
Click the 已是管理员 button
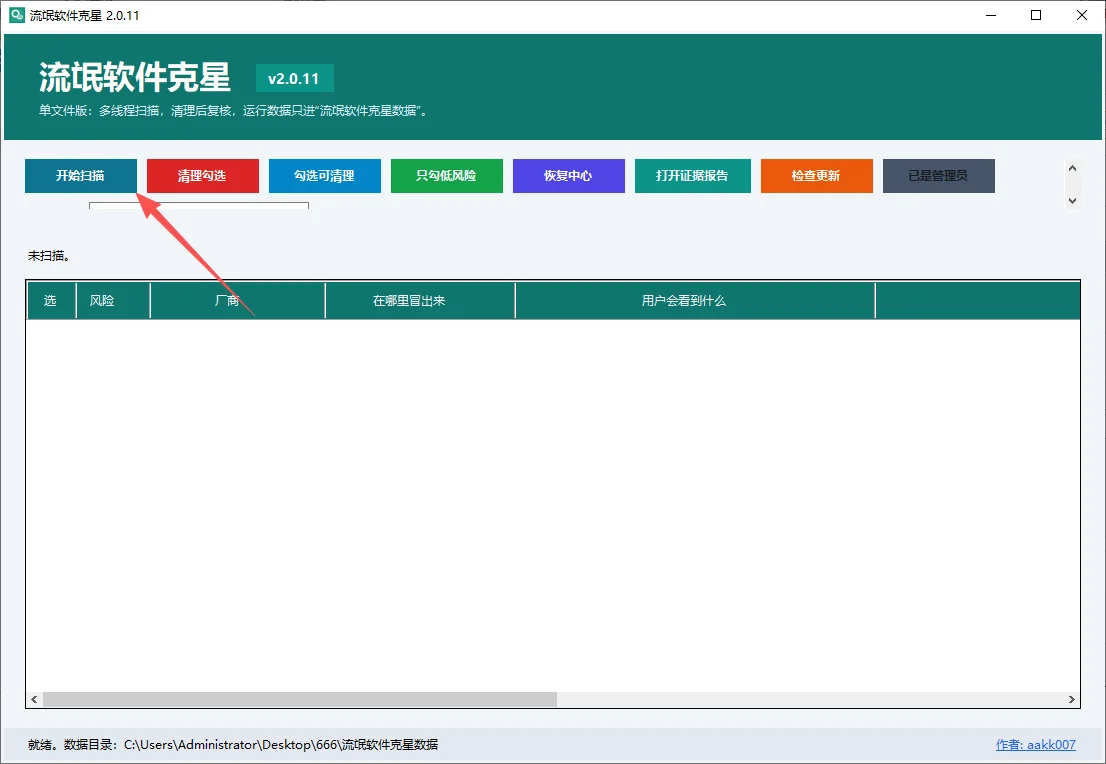939,176
